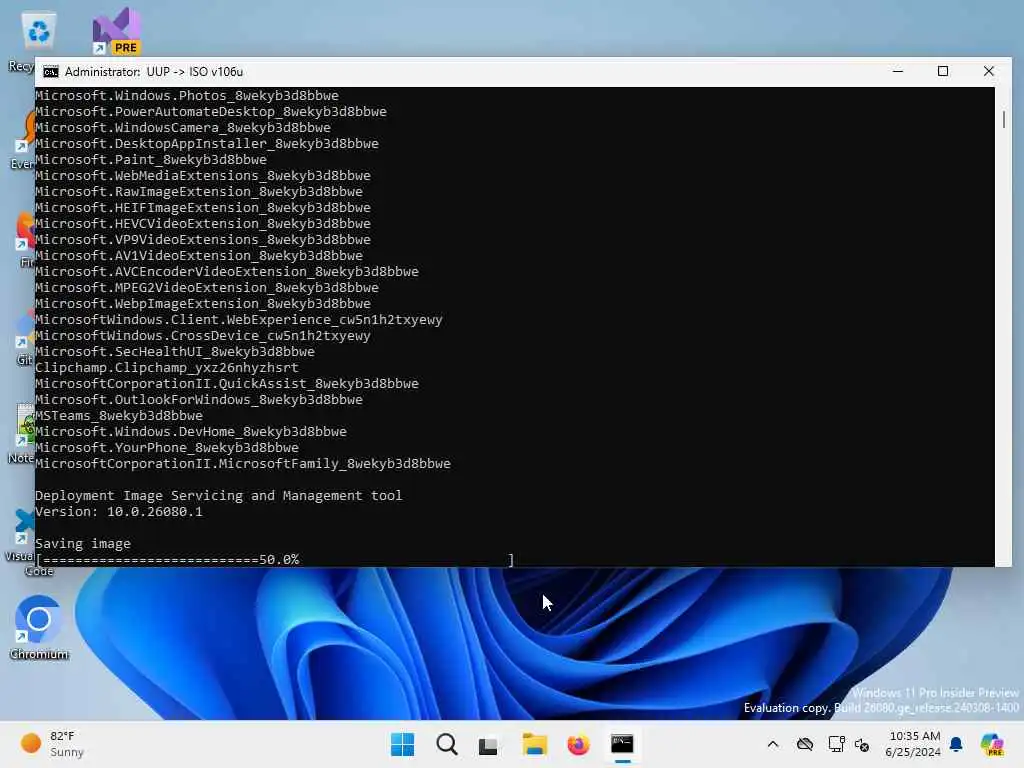Open Firefox from the taskbar
The image size is (1024, 768).
click(x=578, y=744)
